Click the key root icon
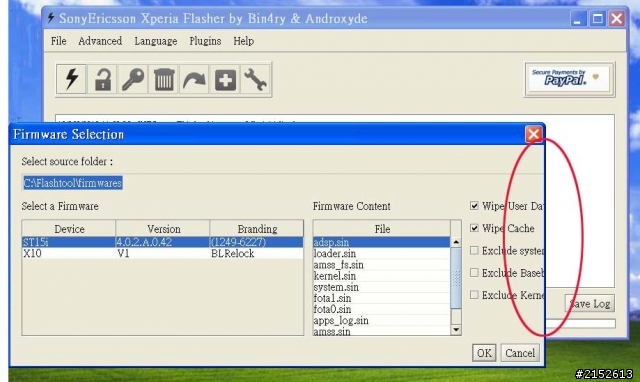Image resolution: width=640 pixels, height=382 pixels. pyautogui.click(x=133, y=79)
